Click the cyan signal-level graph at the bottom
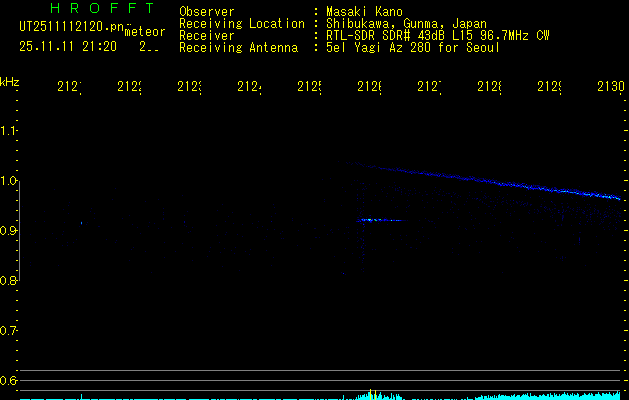Screen dimensions: 629x400 (321, 396)
